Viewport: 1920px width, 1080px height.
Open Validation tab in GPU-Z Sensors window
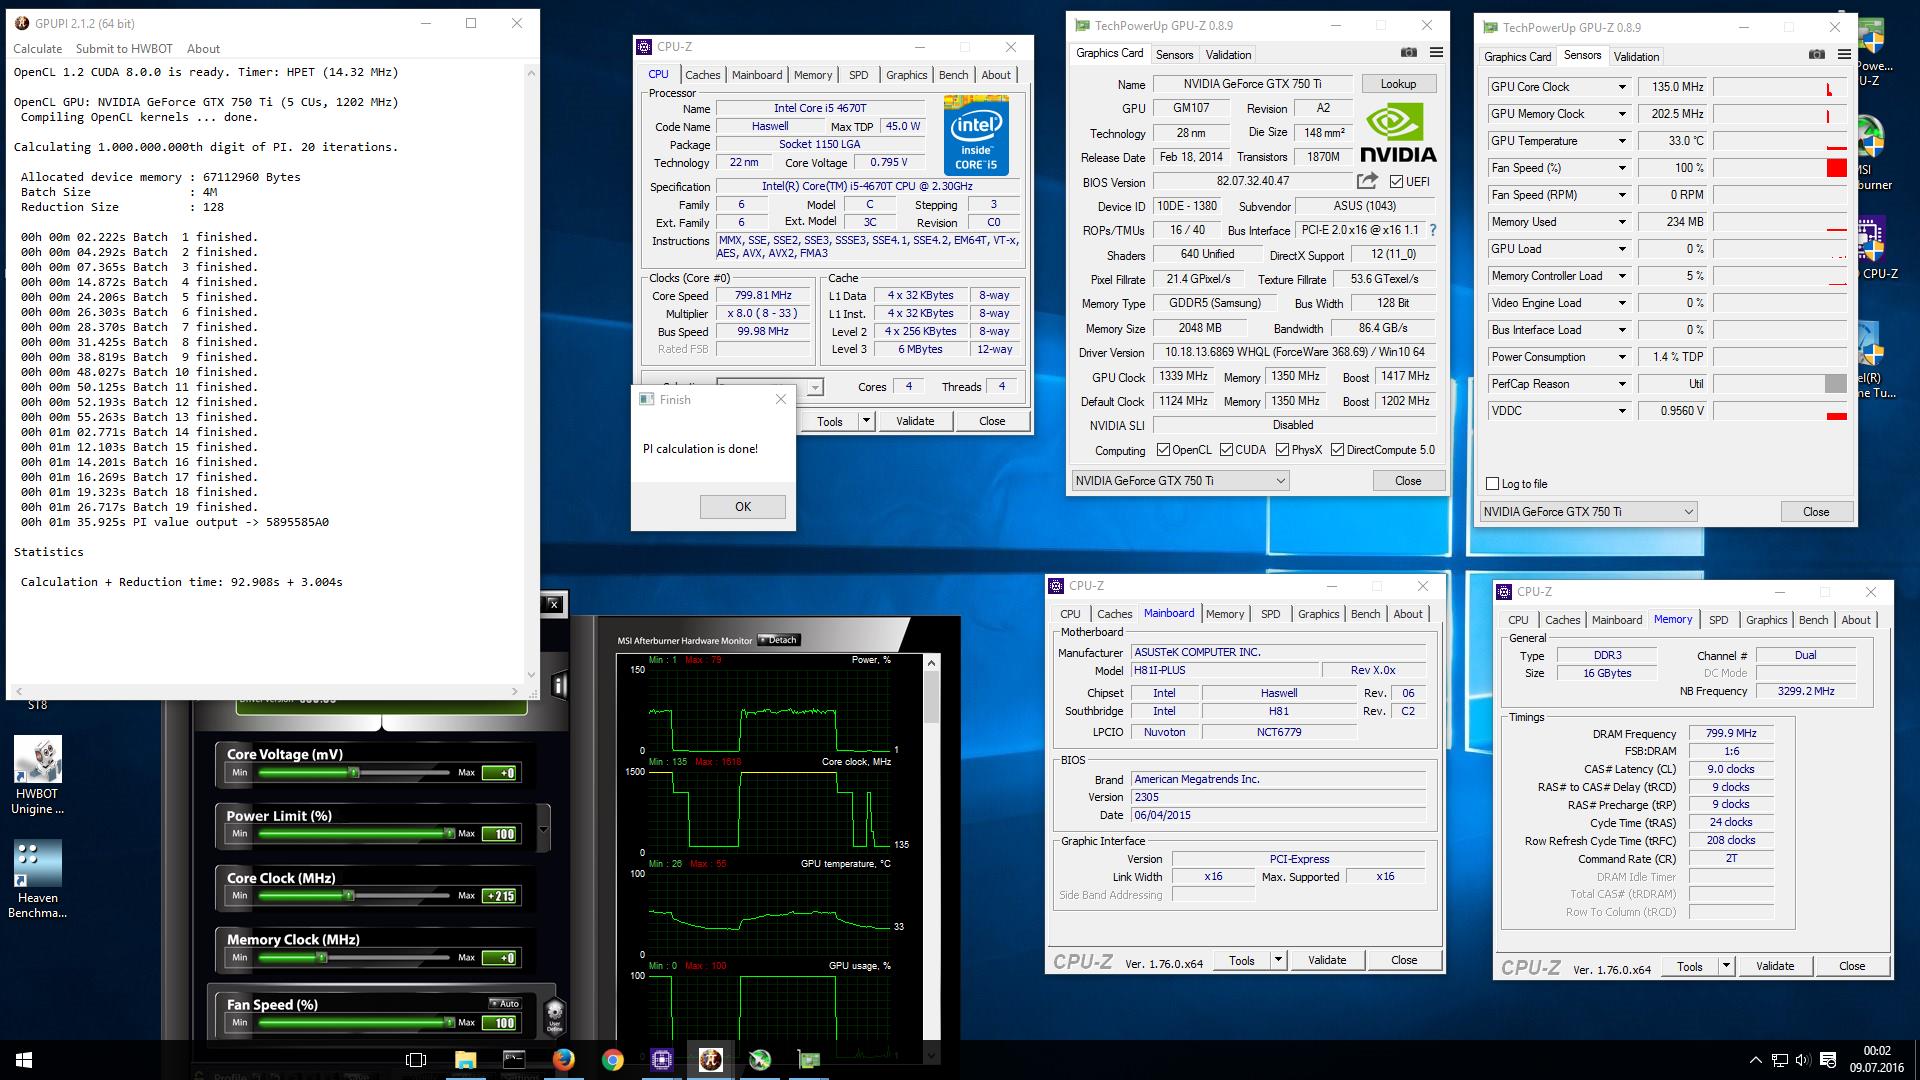click(1636, 57)
